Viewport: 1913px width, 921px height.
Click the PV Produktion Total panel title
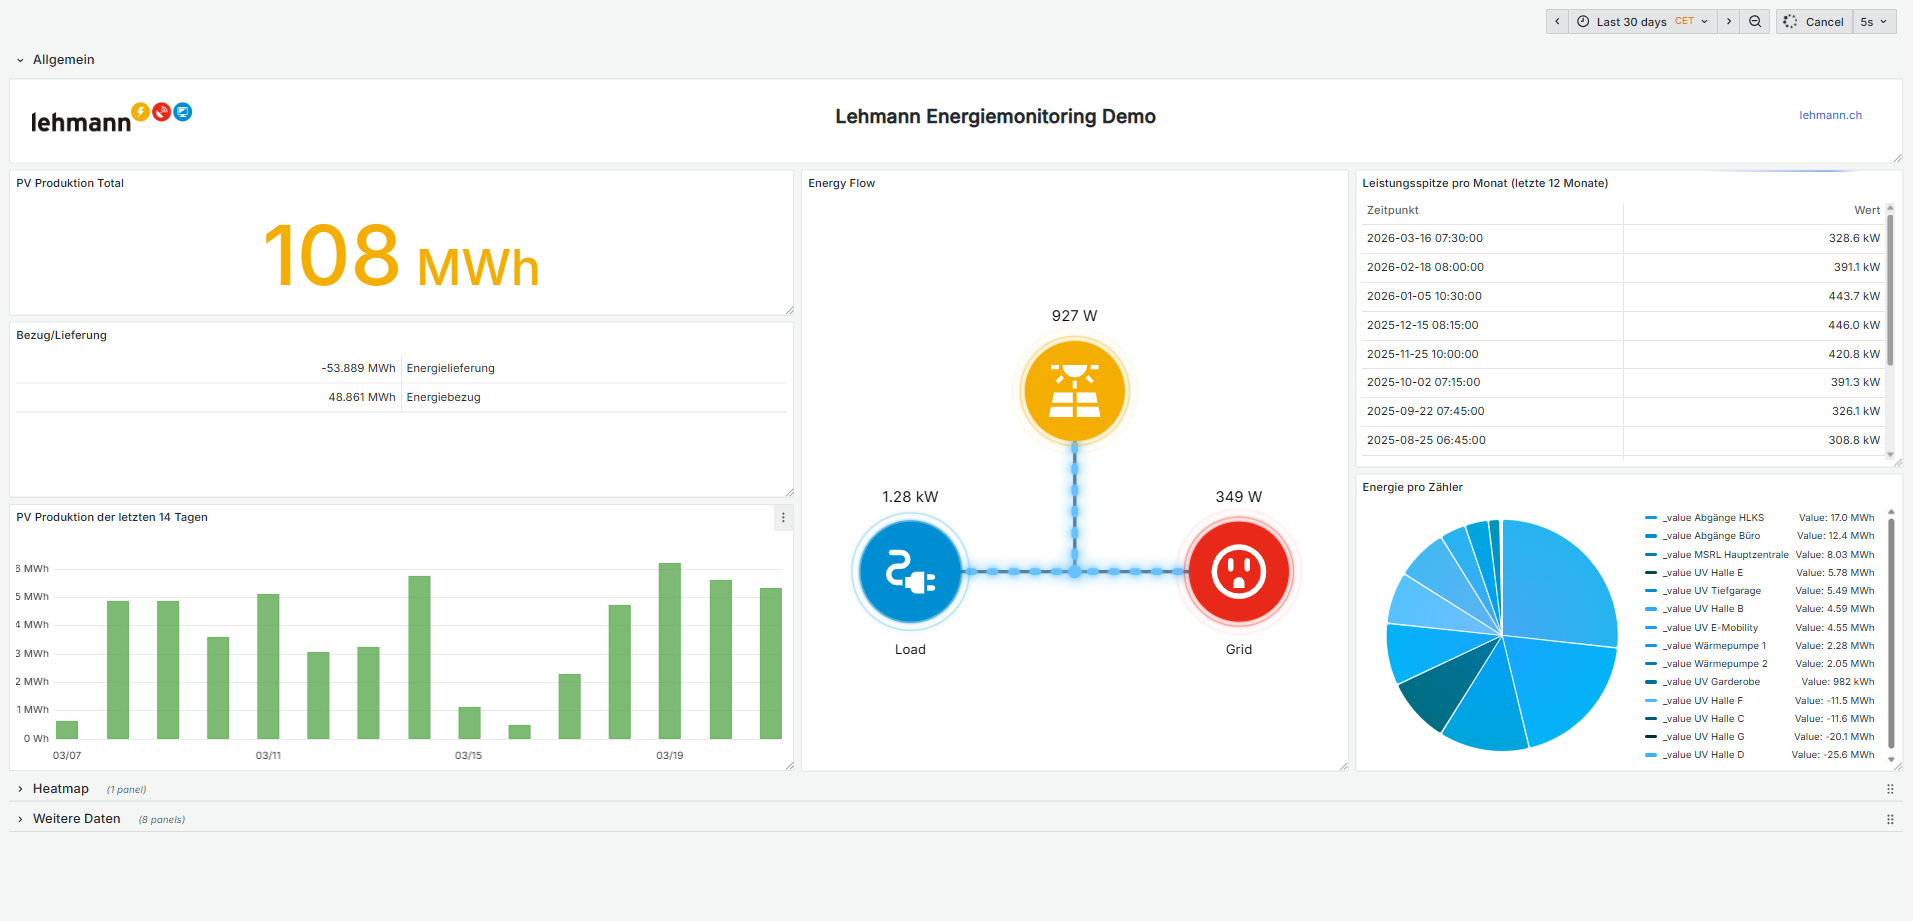(x=70, y=183)
